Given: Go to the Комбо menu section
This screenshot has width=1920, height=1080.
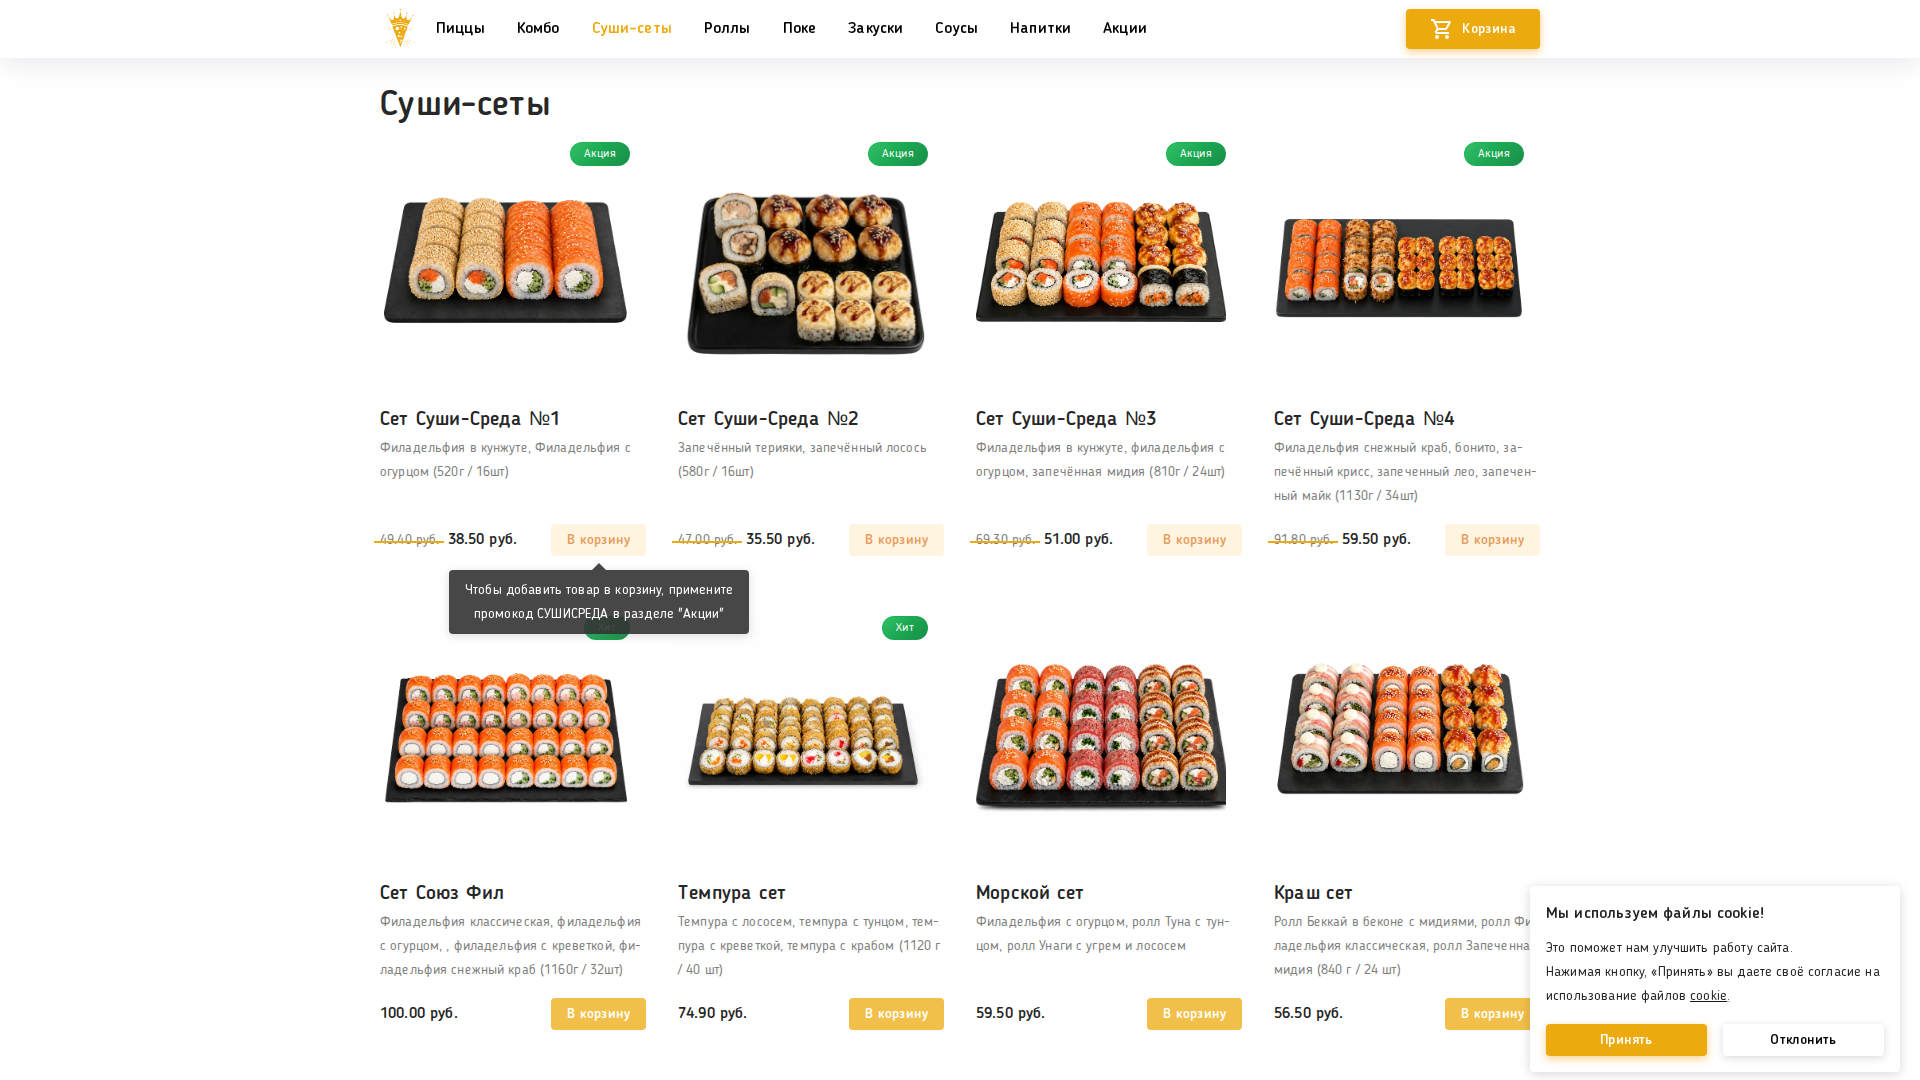Looking at the screenshot, I should (x=538, y=28).
